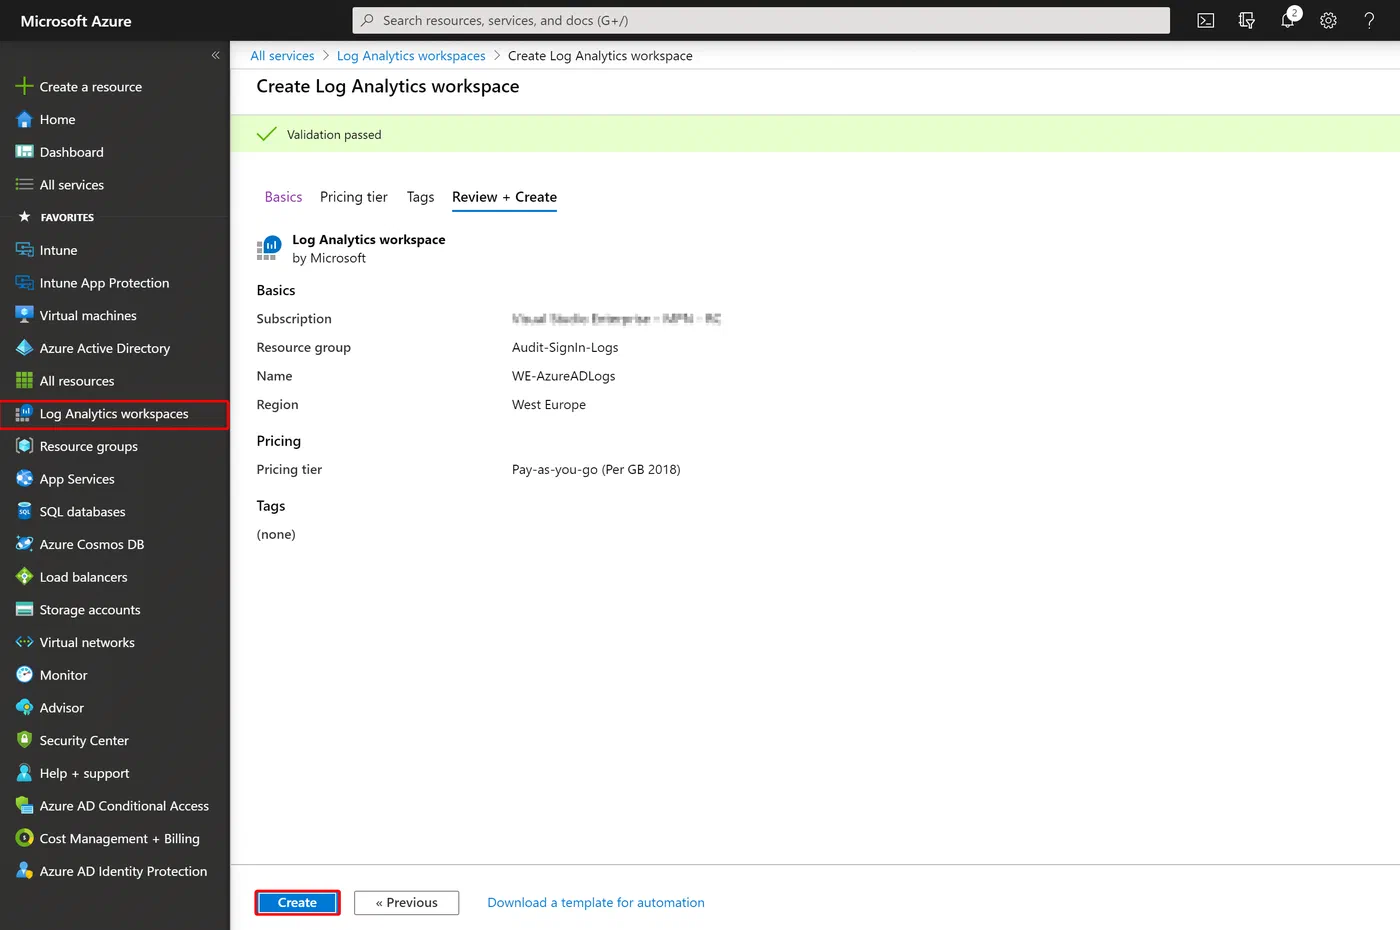
Task: Open the Directory + subscription filter icon
Action: pyautogui.click(x=1246, y=20)
